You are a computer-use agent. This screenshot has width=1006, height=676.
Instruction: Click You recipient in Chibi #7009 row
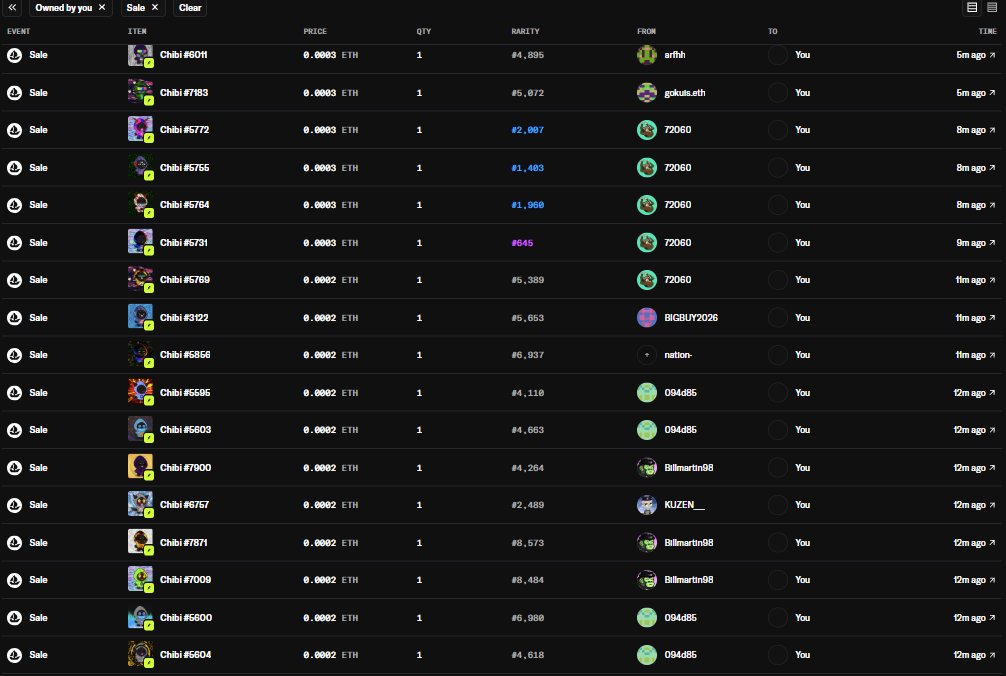click(x=803, y=580)
